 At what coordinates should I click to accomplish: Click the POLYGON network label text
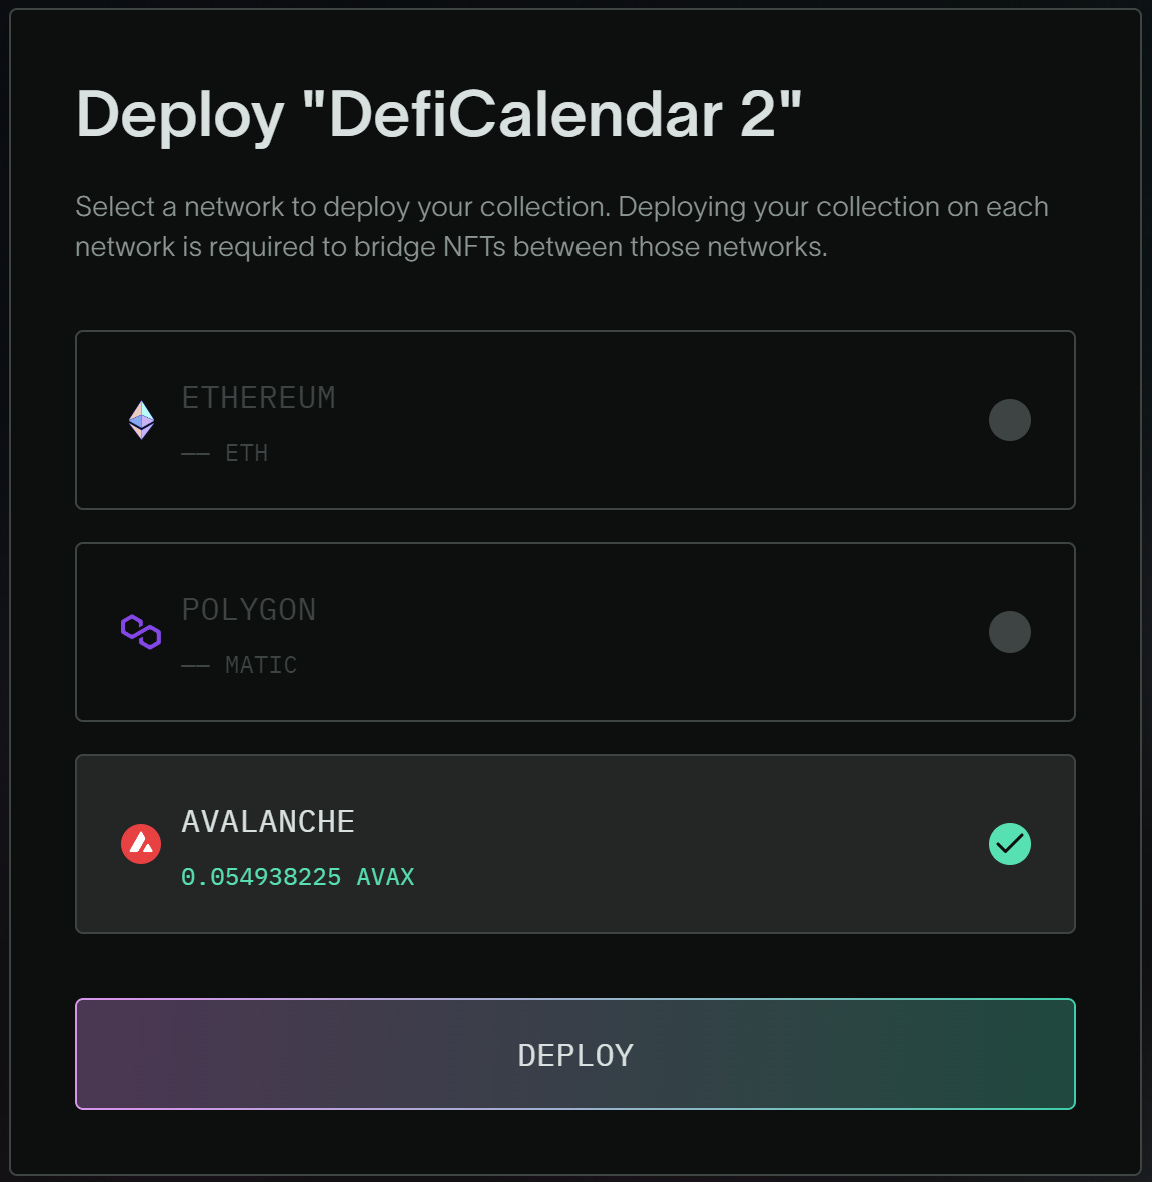(249, 609)
